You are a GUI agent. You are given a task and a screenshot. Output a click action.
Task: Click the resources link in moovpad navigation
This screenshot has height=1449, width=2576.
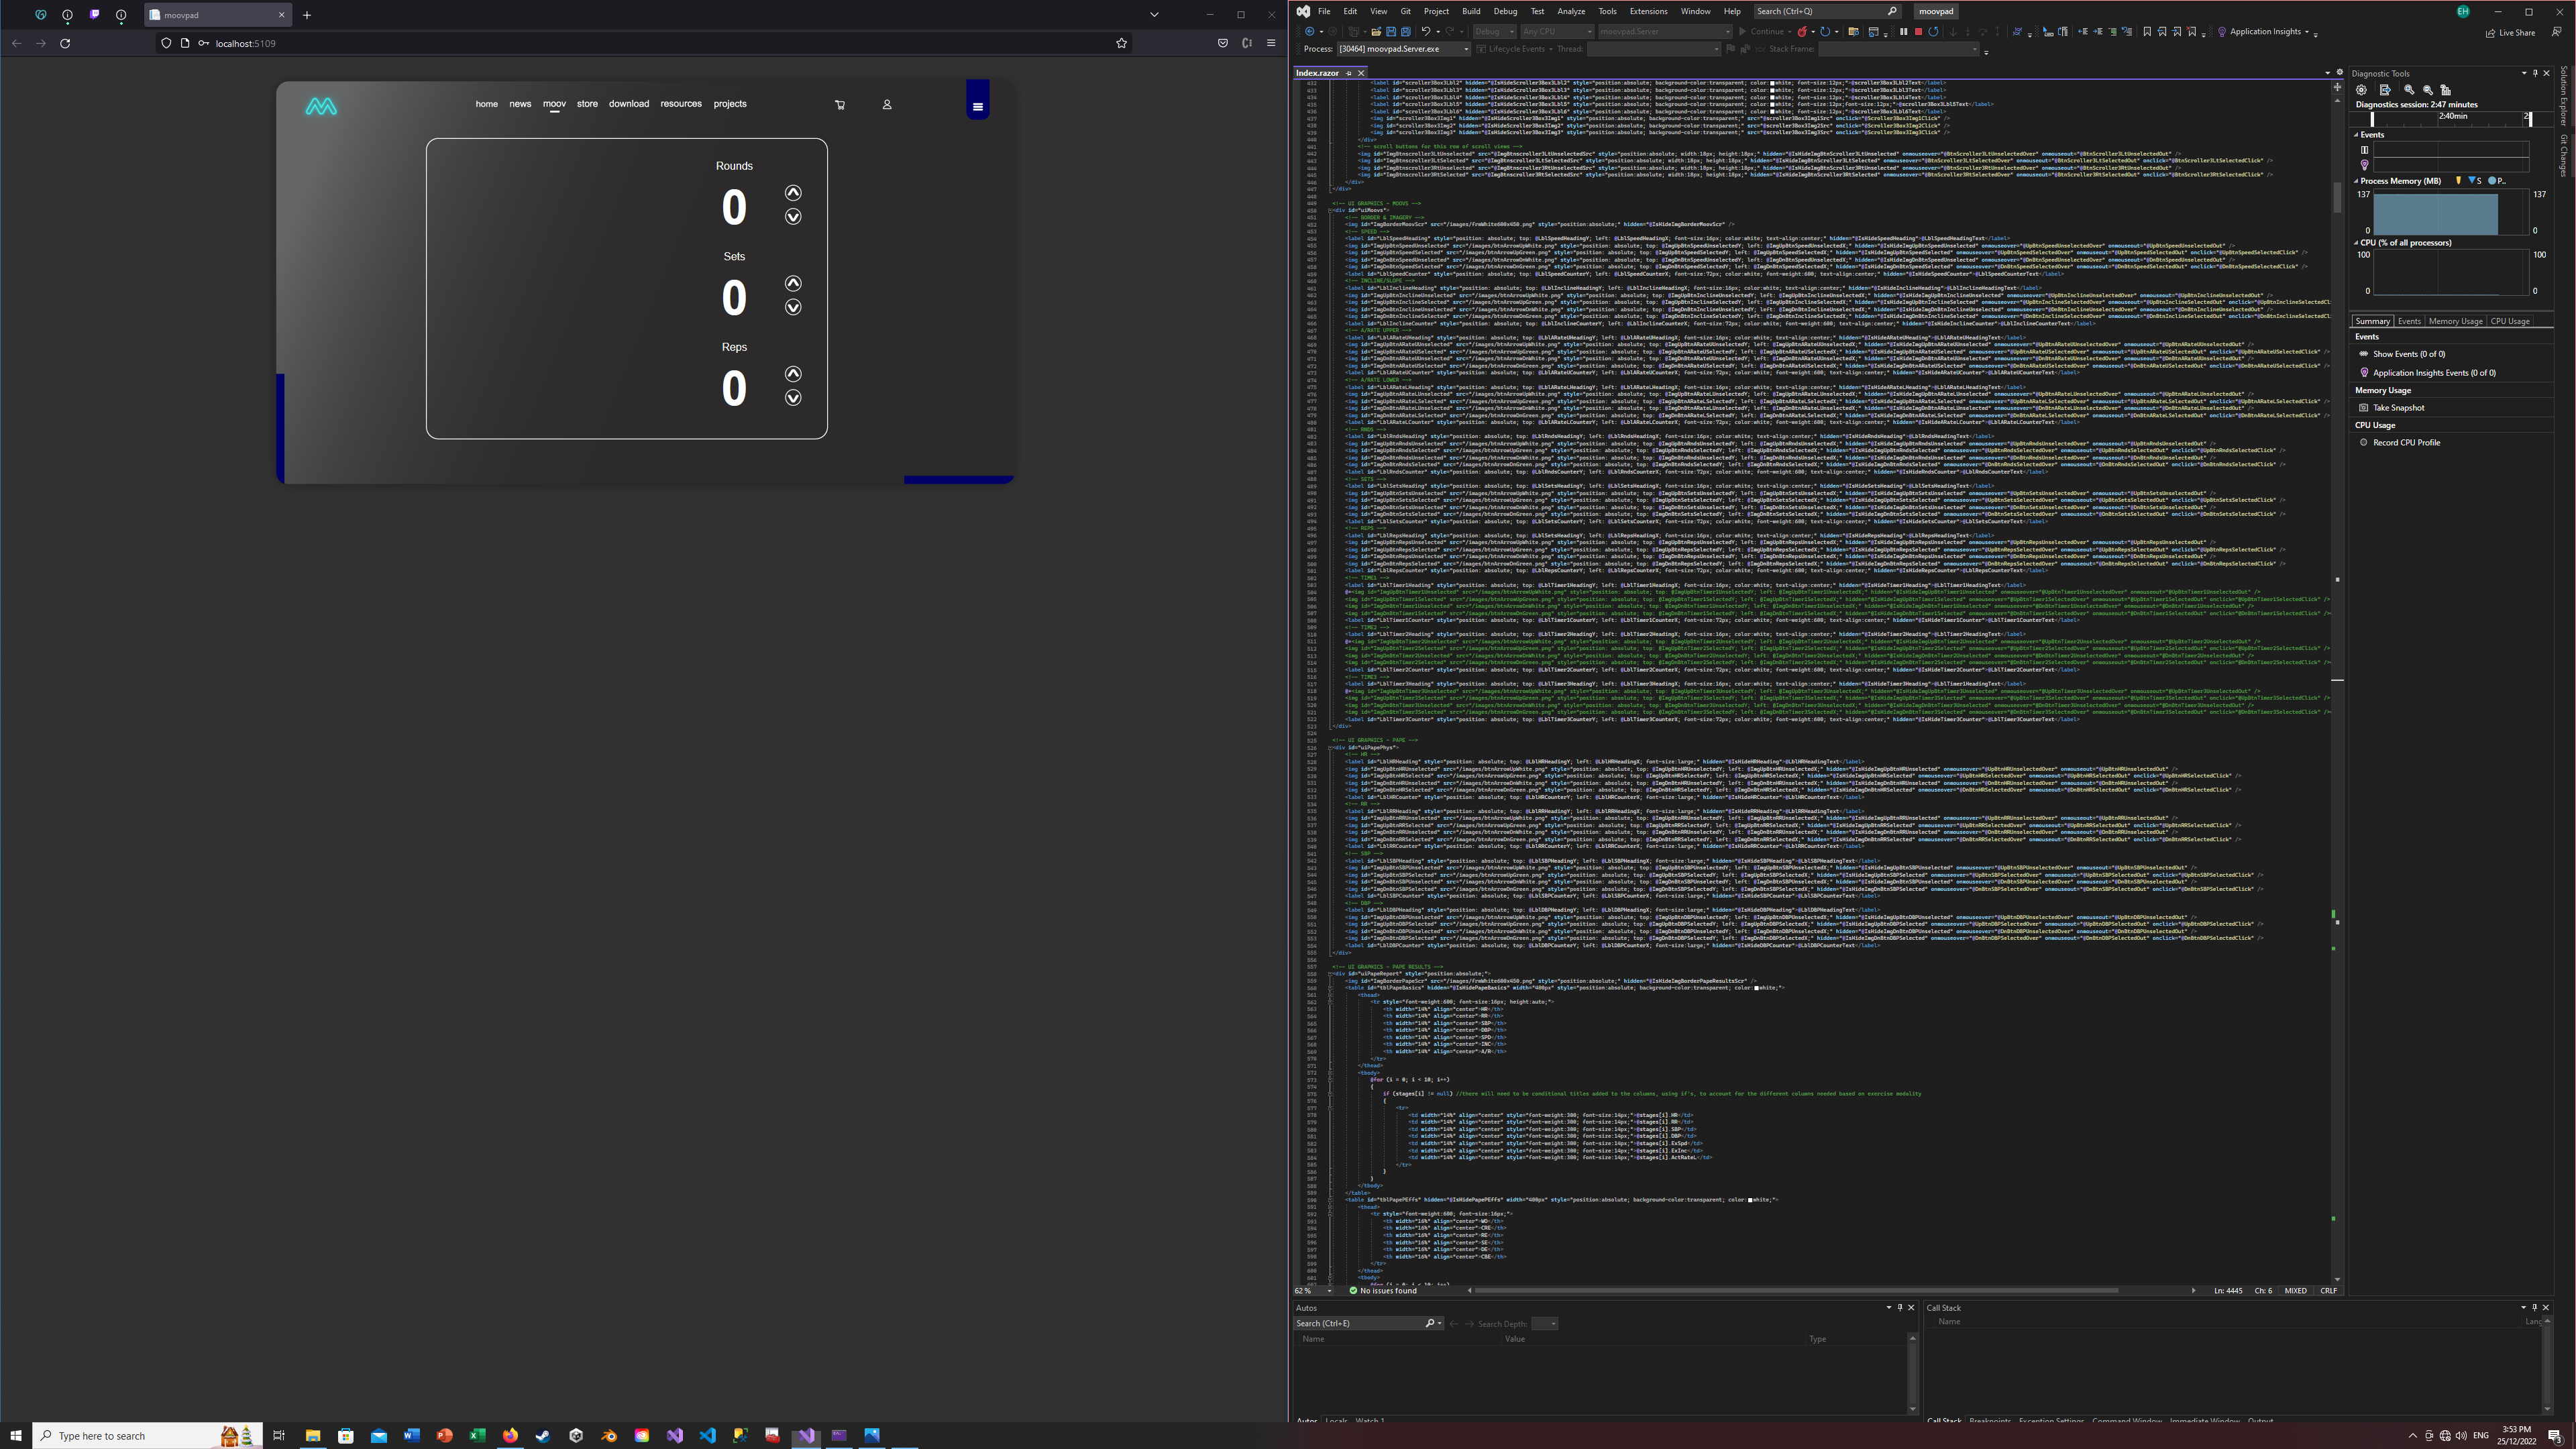681,104
